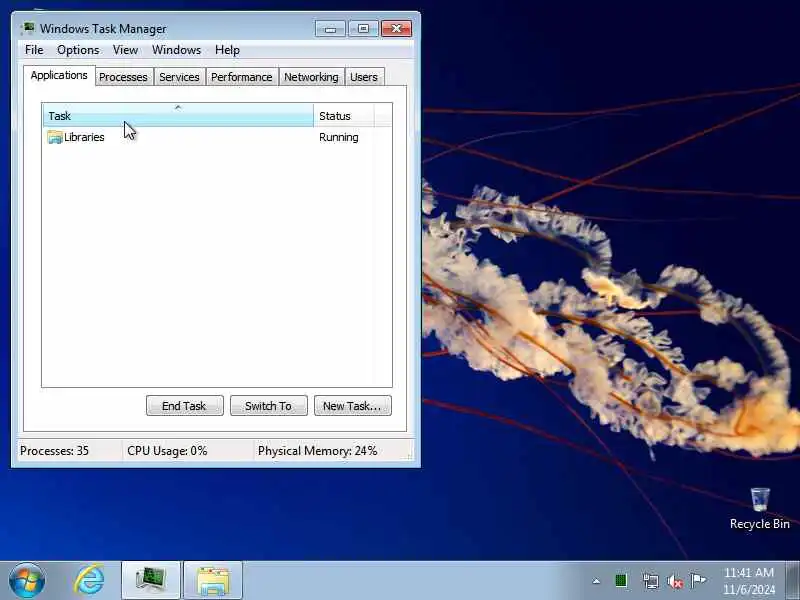Open the Windows Start menu orb
Viewport: 800px width, 600px height.
click(x=27, y=581)
